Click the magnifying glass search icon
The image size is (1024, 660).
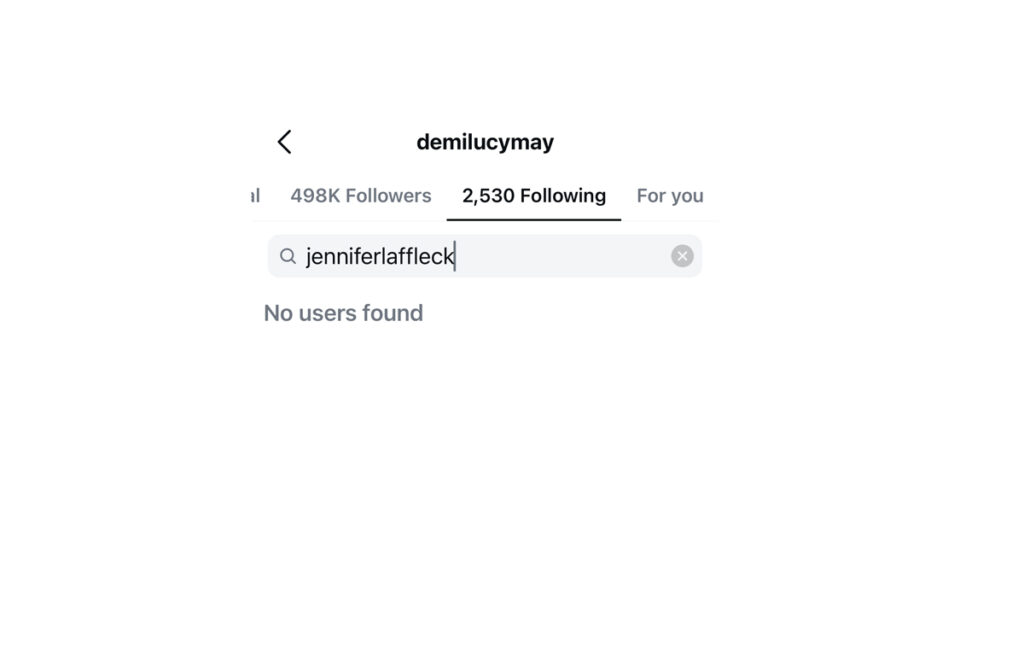pyautogui.click(x=288, y=256)
